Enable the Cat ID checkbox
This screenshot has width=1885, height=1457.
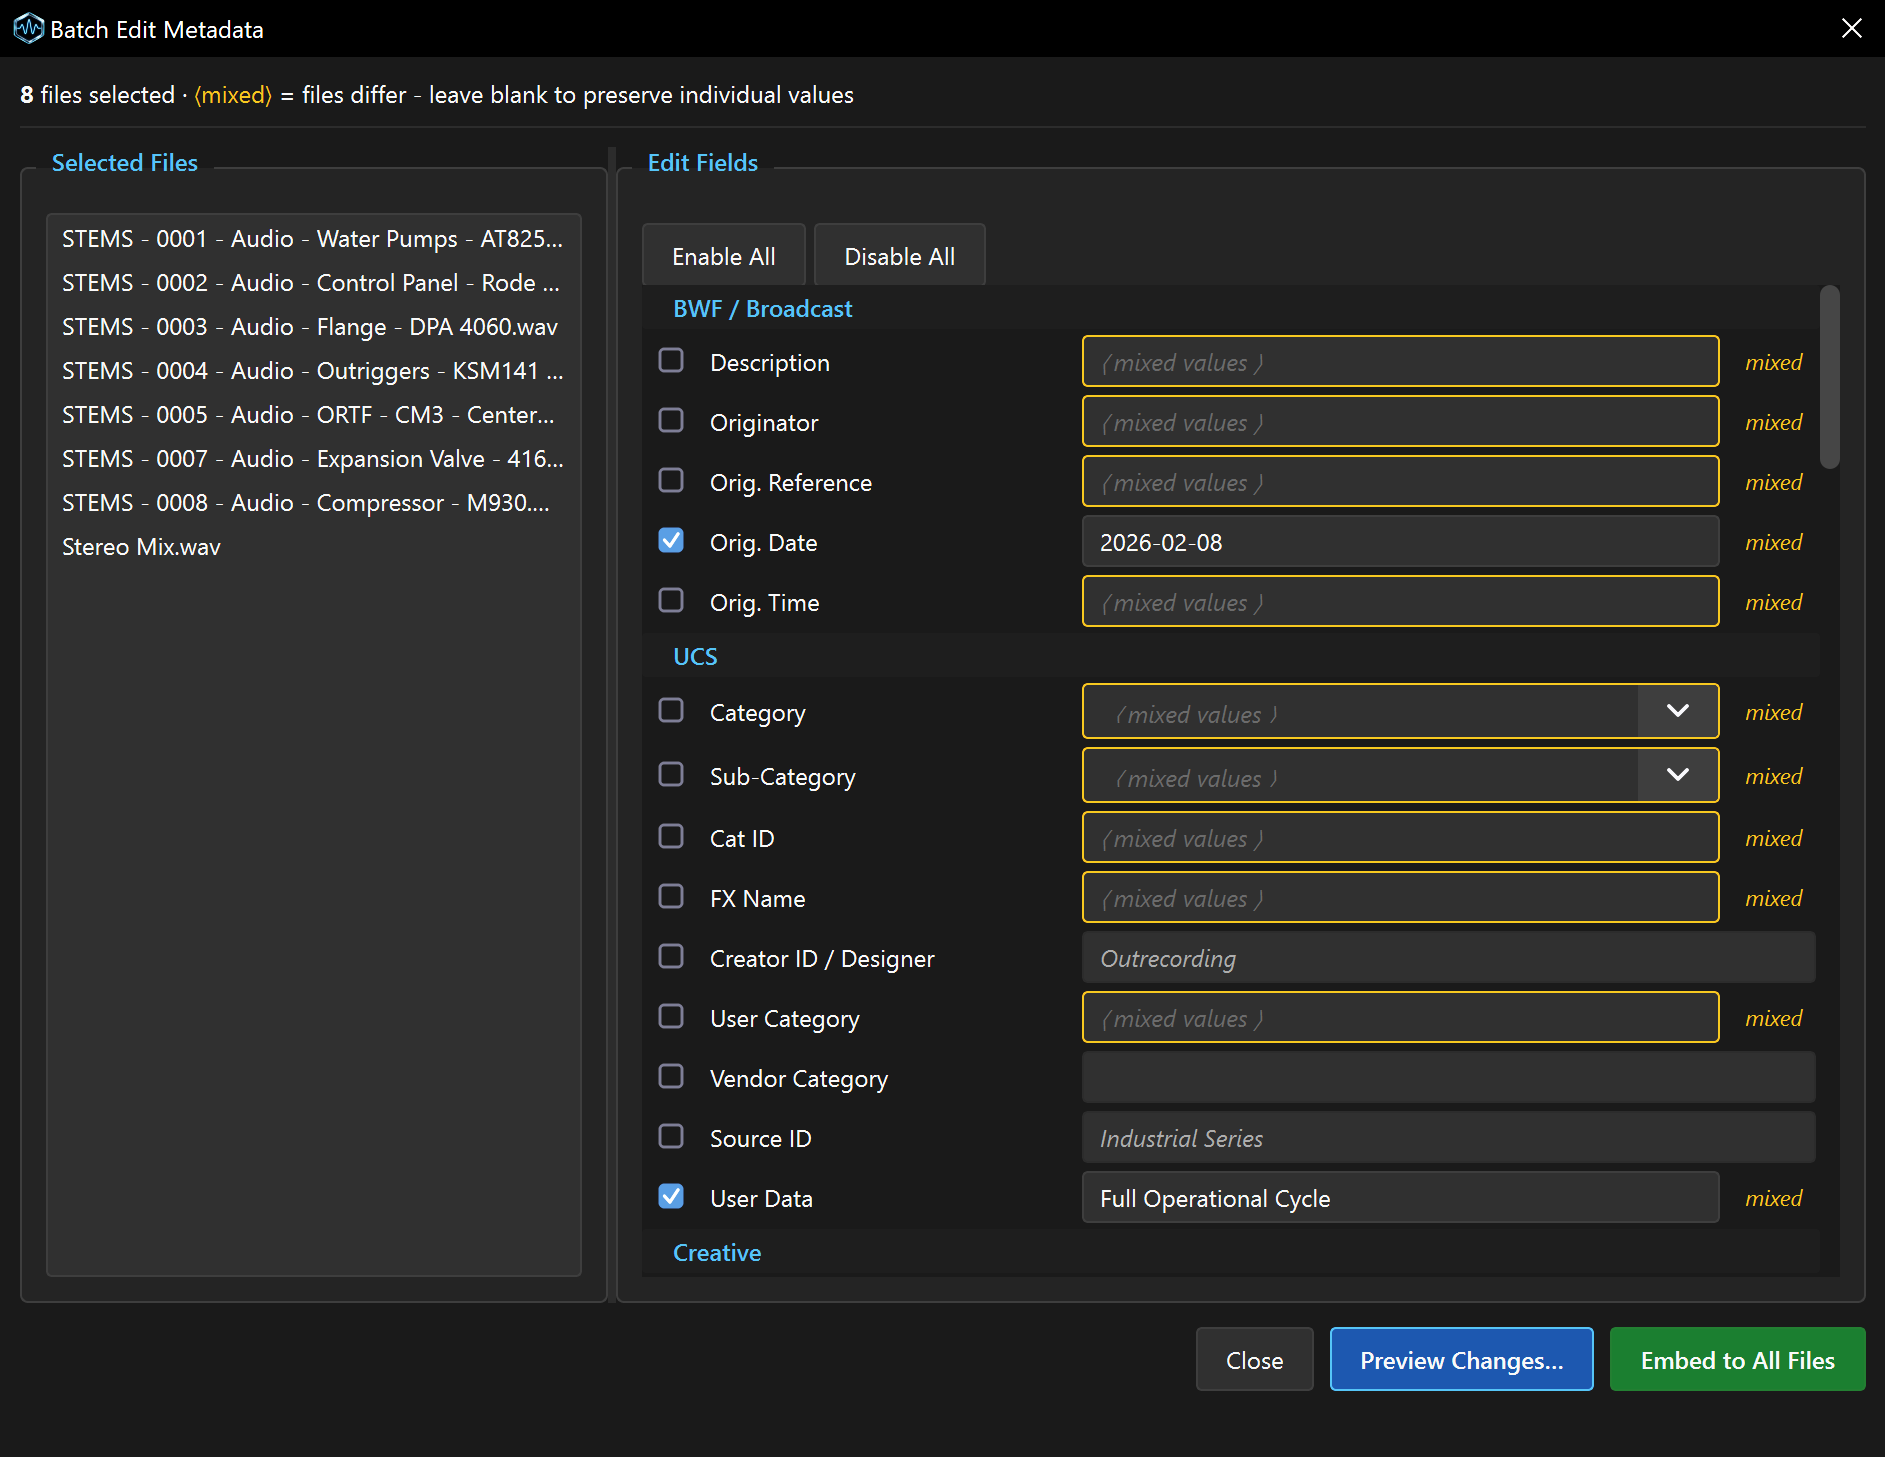[x=671, y=836]
